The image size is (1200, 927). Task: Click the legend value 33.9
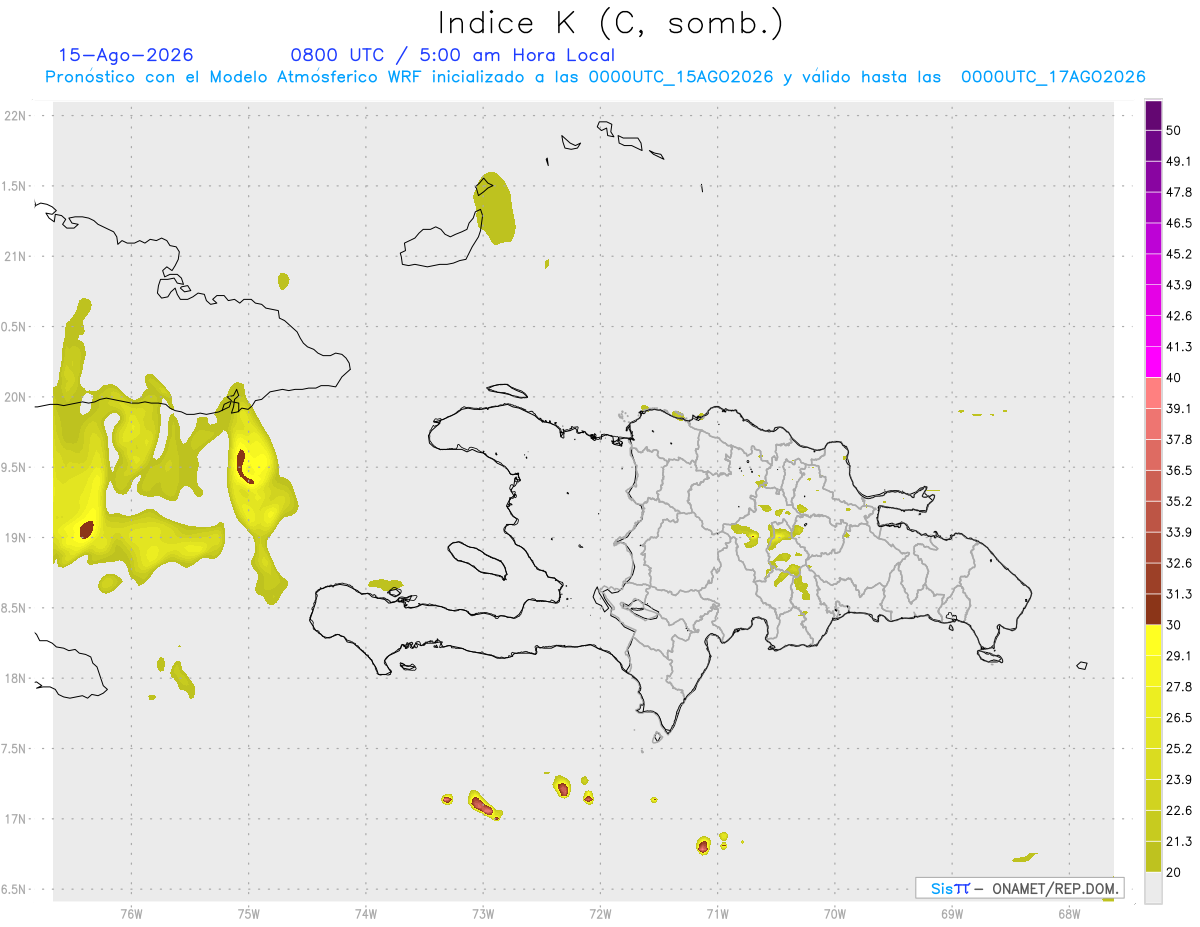[x=1179, y=532]
